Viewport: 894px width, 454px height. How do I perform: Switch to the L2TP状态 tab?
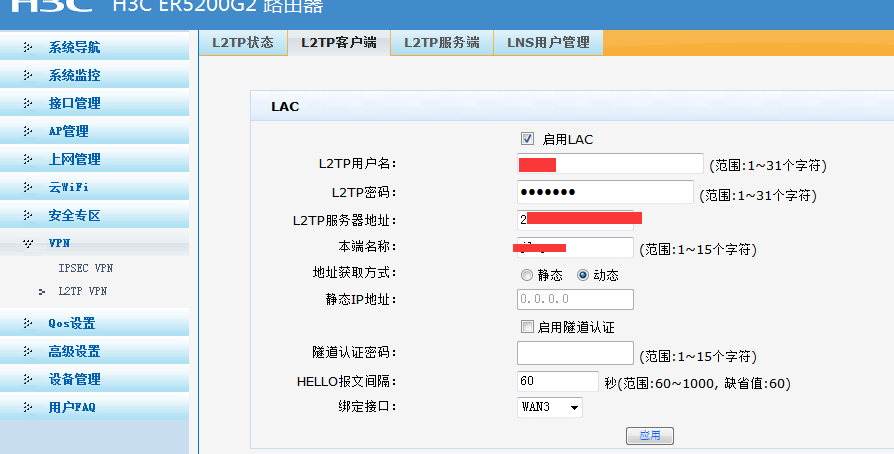pyautogui.click(x=243, y=43)
